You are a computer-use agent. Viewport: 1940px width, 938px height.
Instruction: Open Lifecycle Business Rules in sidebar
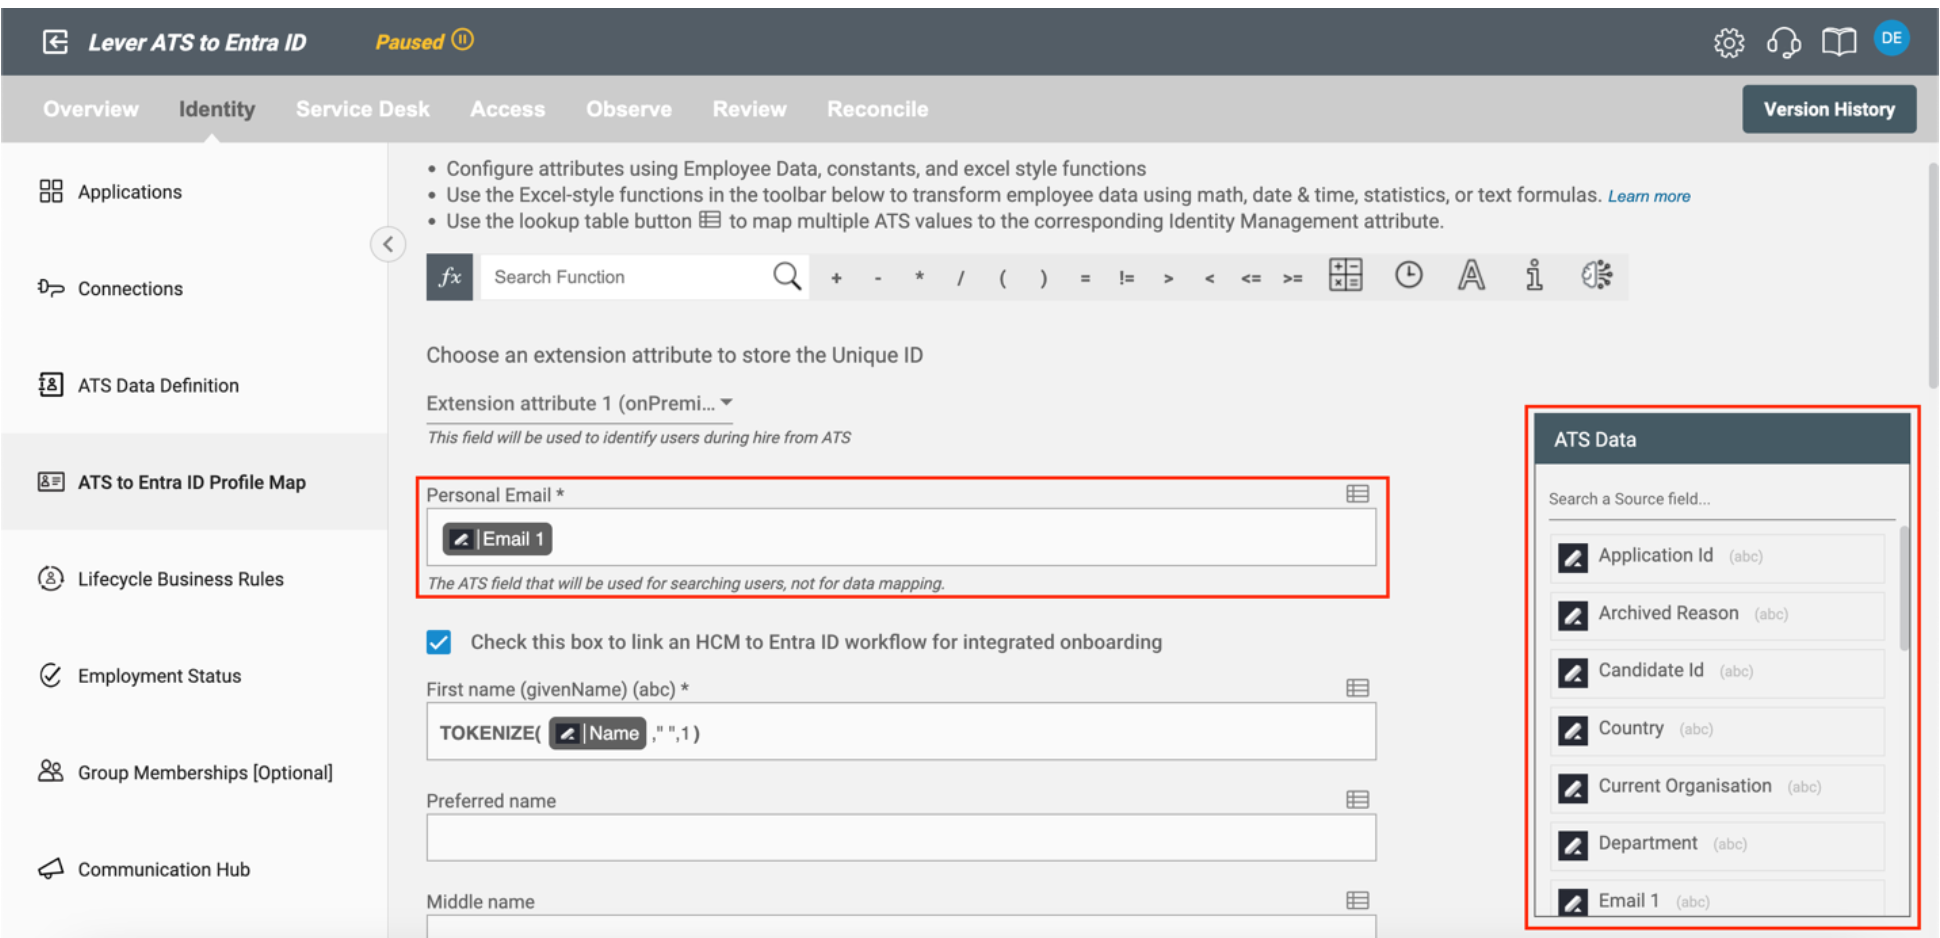click(180, 579)
